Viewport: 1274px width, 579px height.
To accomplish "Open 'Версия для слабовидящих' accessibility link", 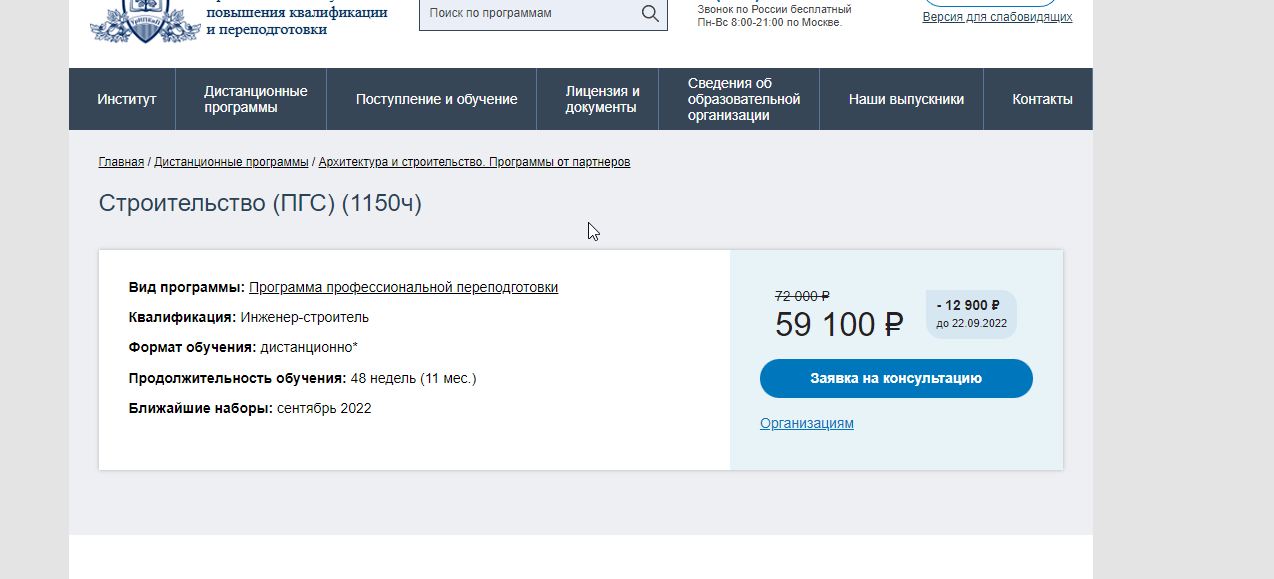I will coord(996,17).
